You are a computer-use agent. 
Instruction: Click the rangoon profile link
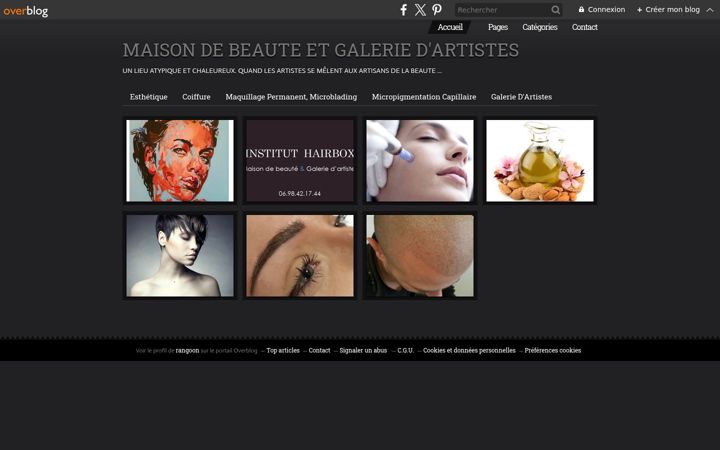click(187, 350)
